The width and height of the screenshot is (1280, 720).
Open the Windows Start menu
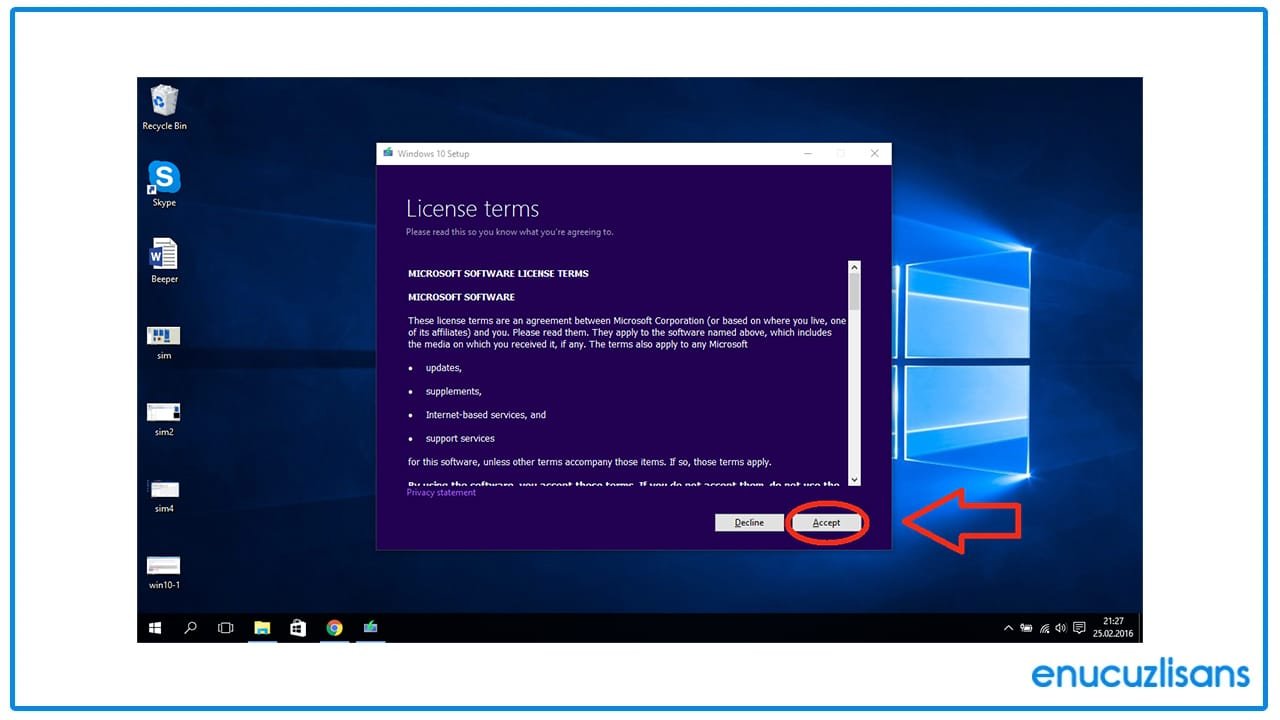[155, 628]
